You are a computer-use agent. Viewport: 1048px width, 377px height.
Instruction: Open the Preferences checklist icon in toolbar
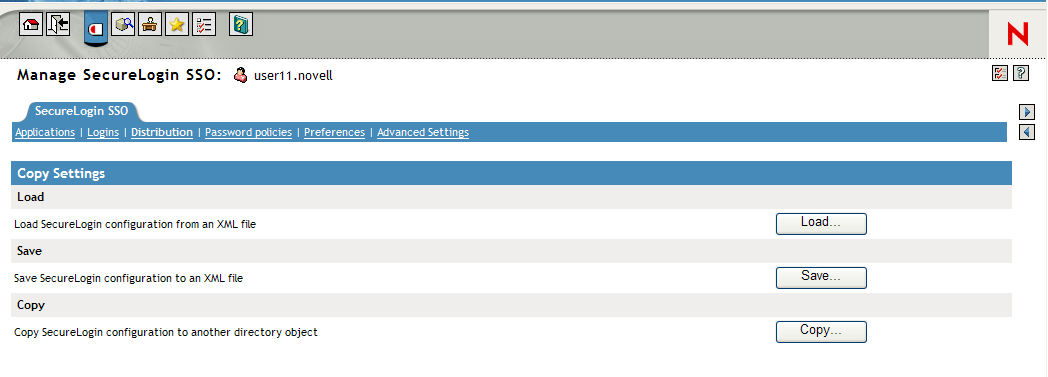[x=203, y=25]
